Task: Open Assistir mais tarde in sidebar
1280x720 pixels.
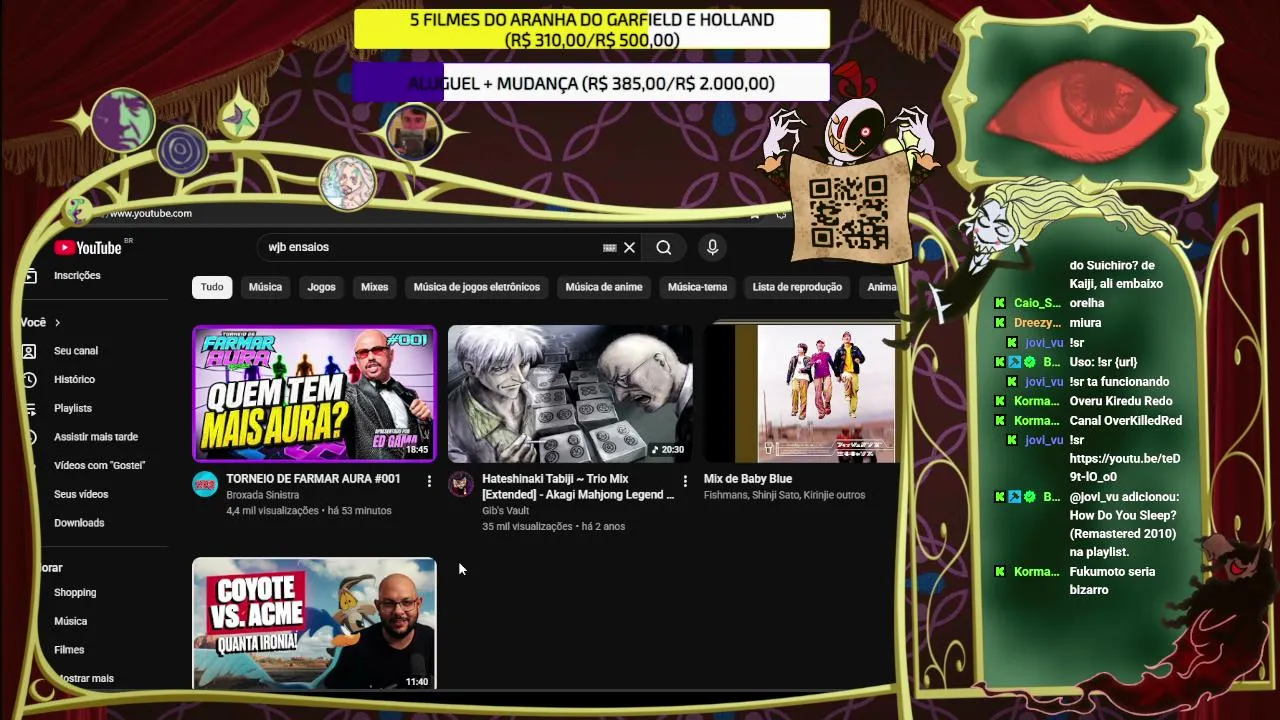Action: (x=96, y=437)
